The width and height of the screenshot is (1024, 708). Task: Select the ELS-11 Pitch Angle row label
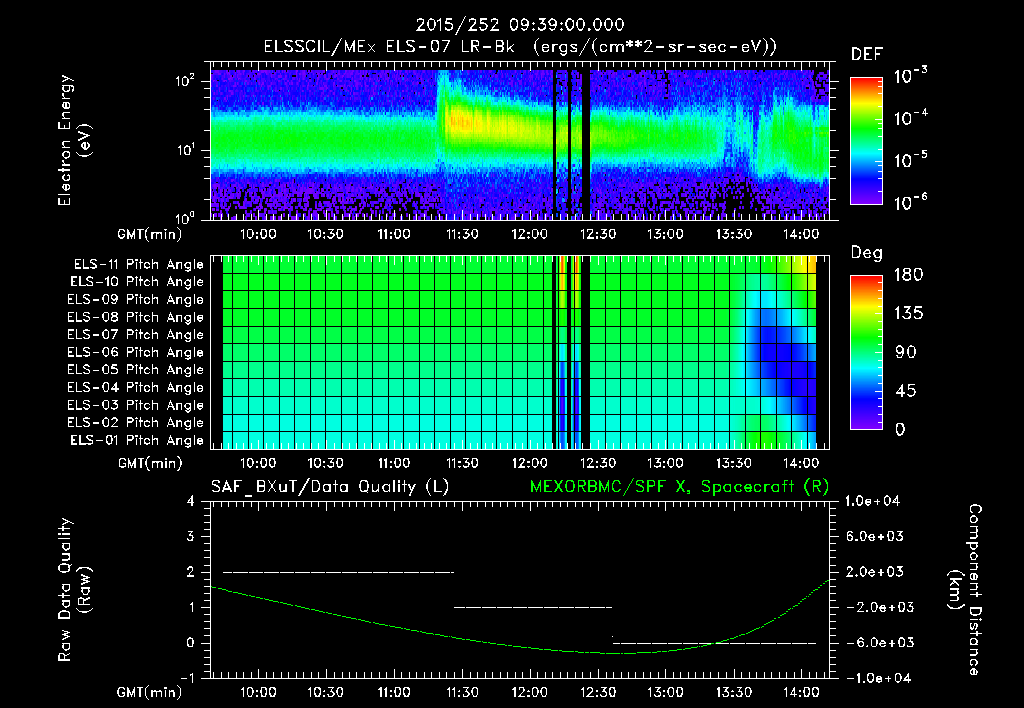point(138,265)
